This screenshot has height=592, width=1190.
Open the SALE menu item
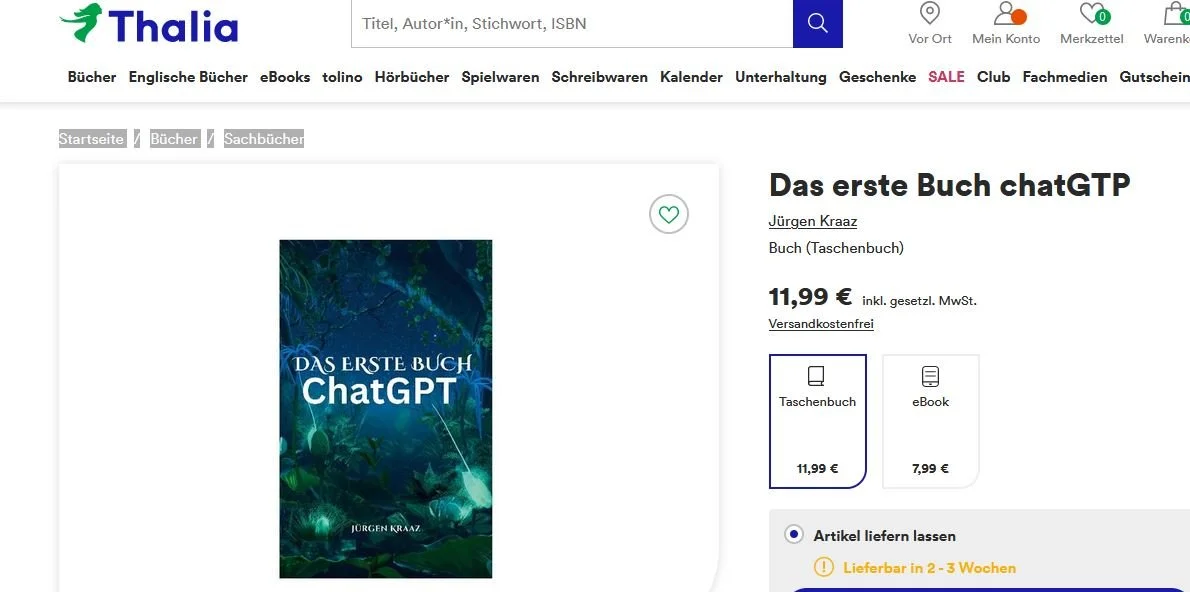(x=946, y=77)
